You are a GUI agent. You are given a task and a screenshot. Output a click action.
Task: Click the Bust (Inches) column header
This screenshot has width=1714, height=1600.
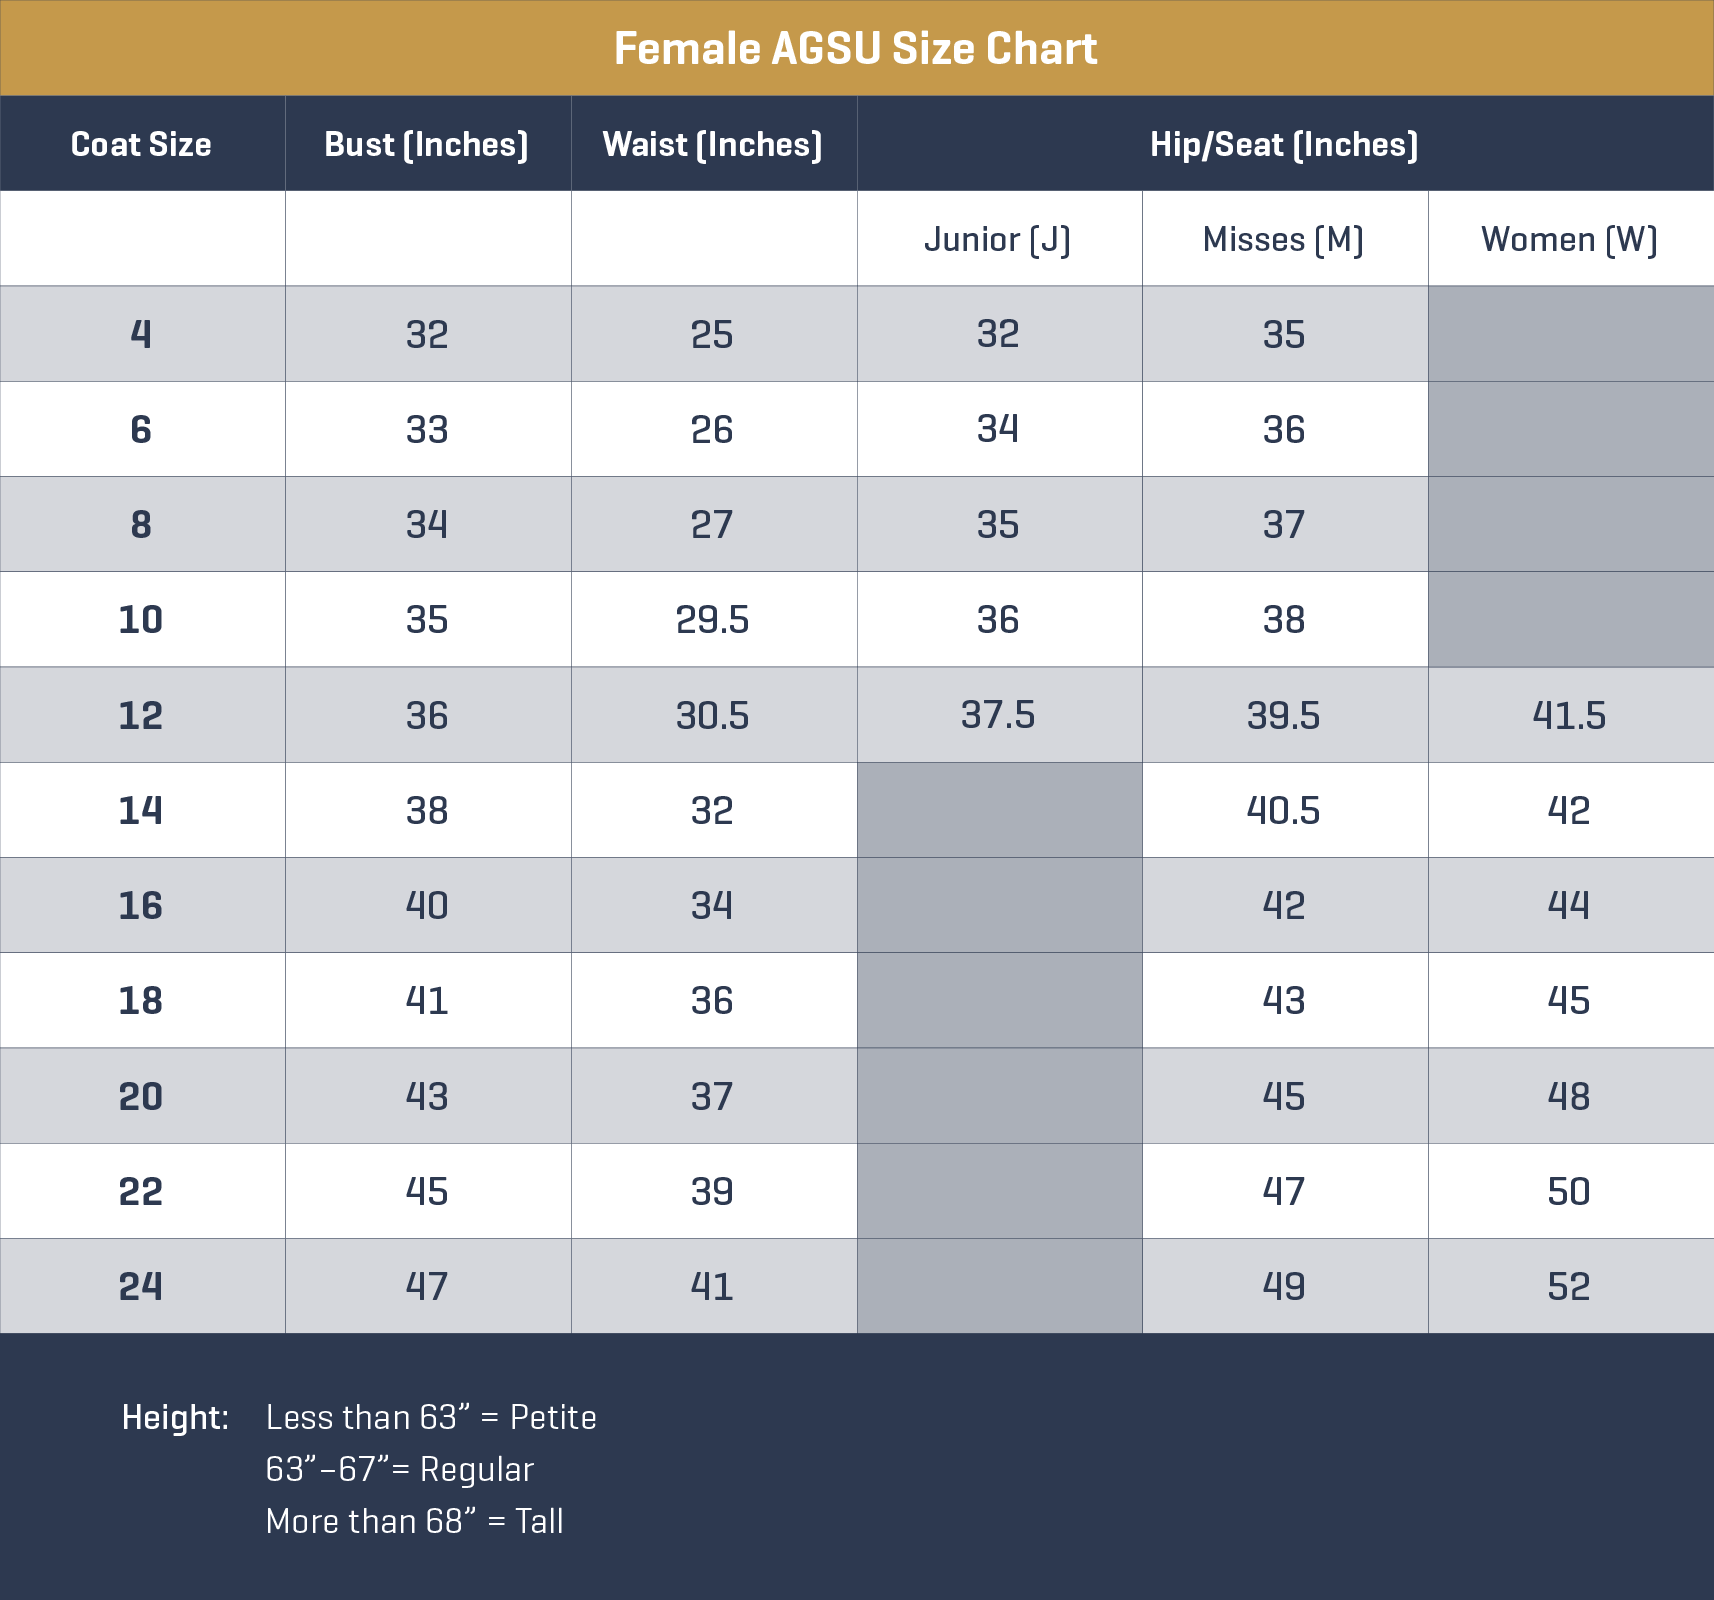coord(427,144)
